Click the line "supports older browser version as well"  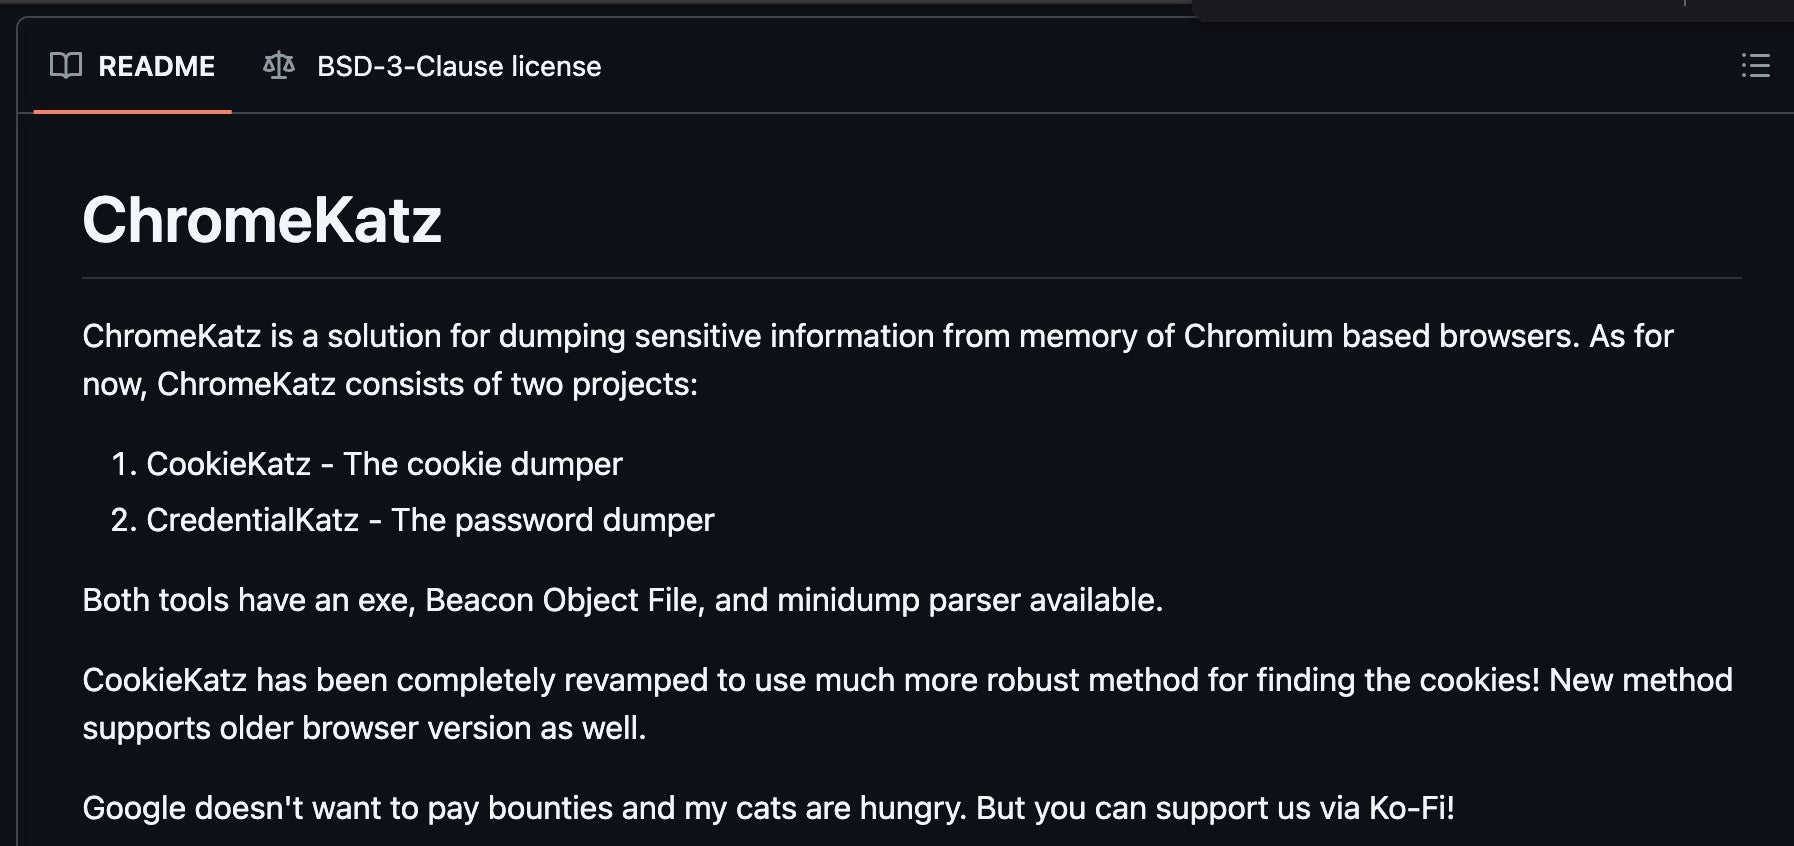coord(364,728)
